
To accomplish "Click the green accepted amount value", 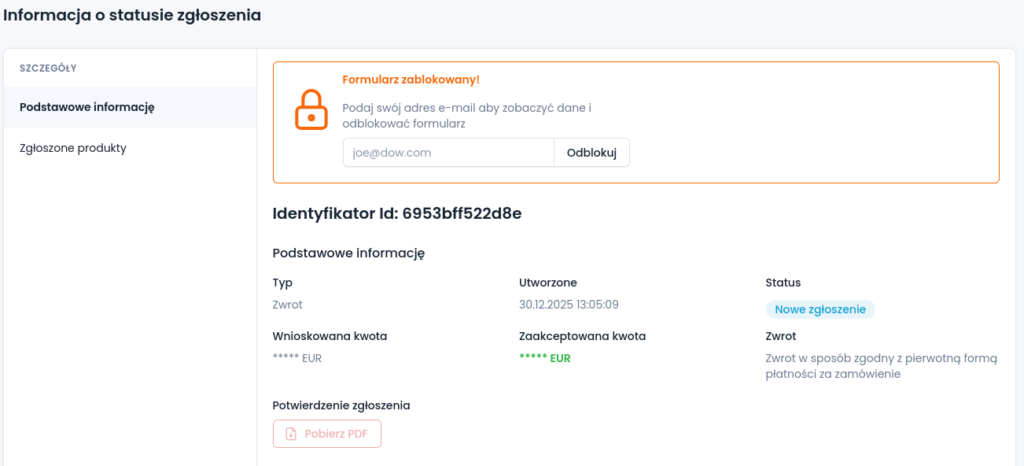I will (545, 358).
